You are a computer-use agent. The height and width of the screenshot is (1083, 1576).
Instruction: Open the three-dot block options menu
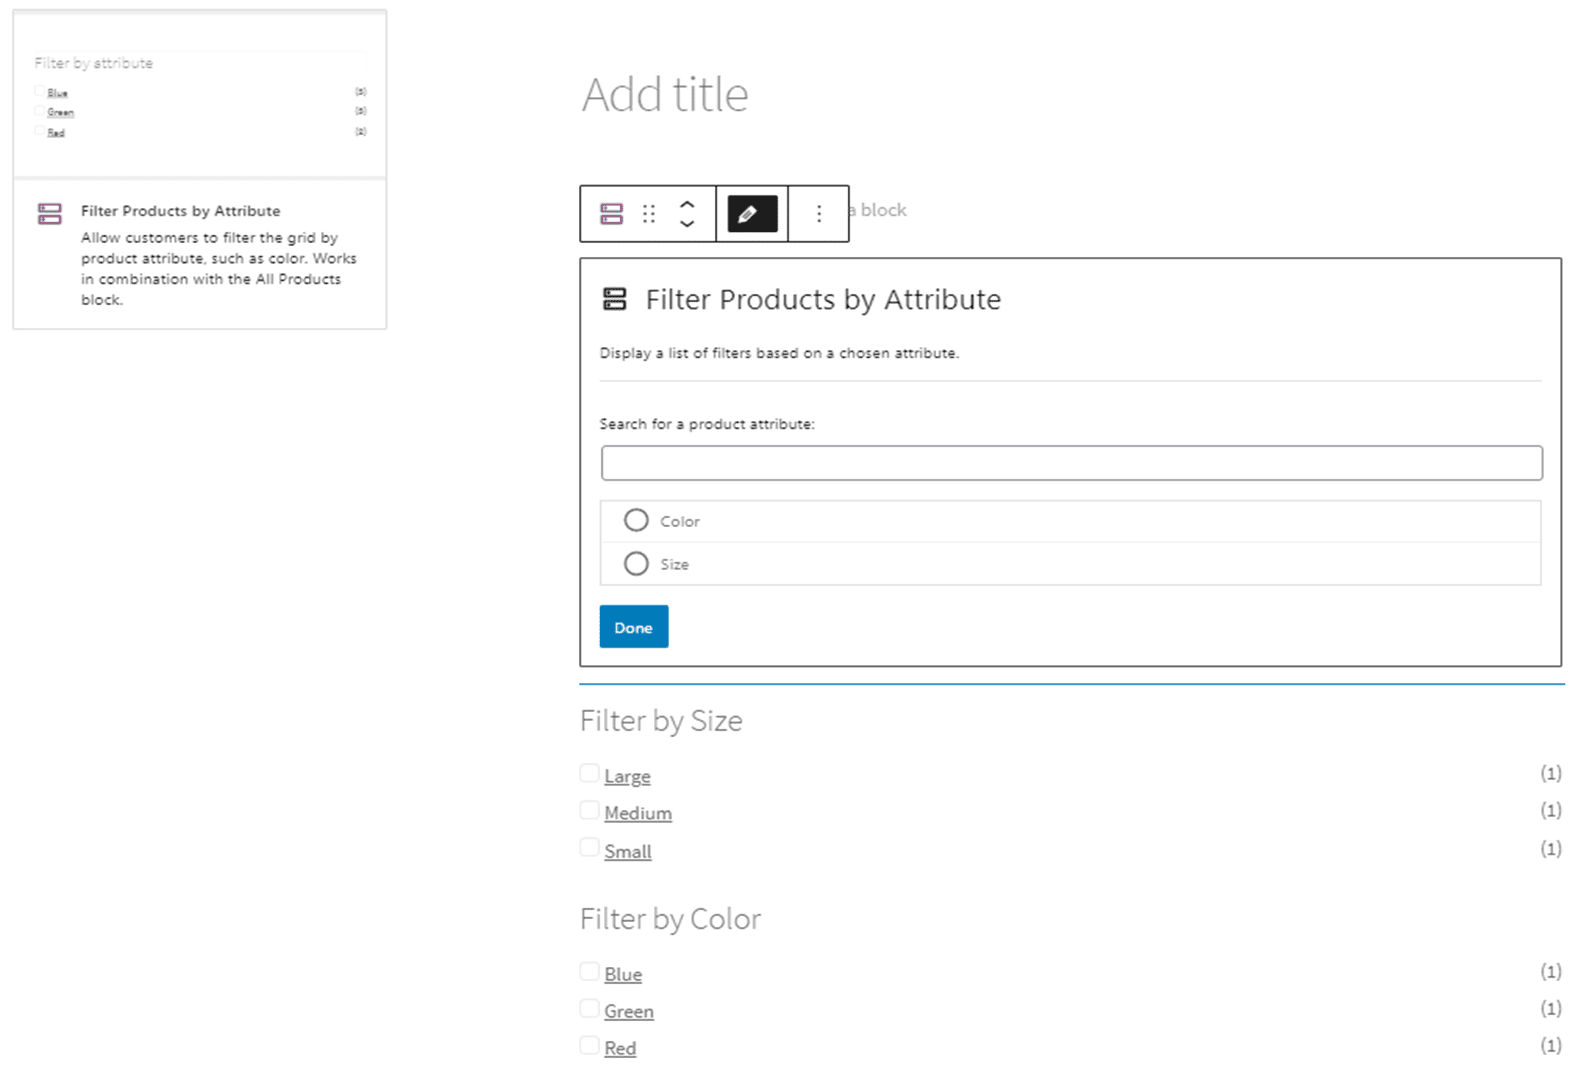click(818, 214)
